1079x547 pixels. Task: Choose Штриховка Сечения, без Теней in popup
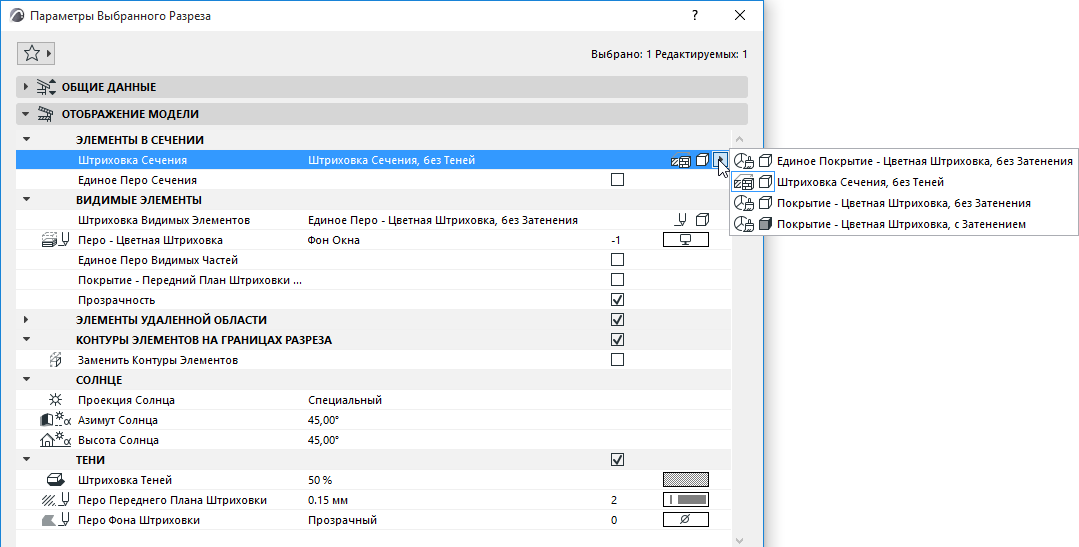(x=904, y=182)
